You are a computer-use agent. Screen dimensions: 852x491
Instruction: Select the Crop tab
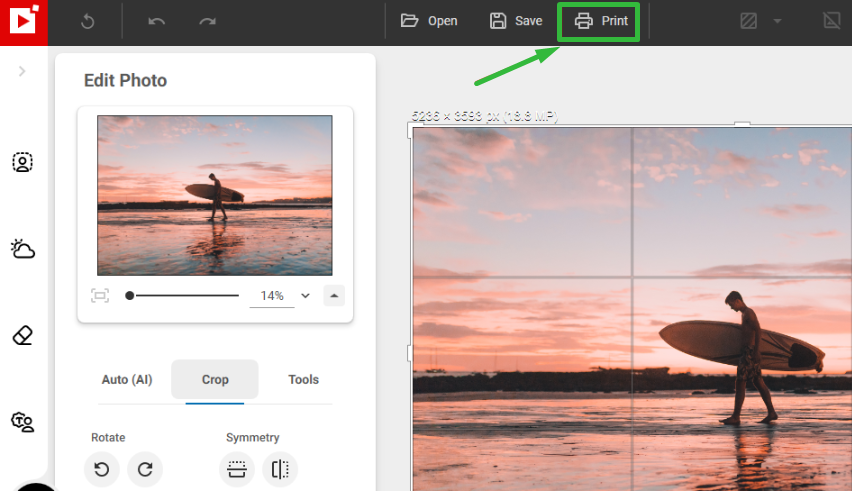(x=215, y=380)
